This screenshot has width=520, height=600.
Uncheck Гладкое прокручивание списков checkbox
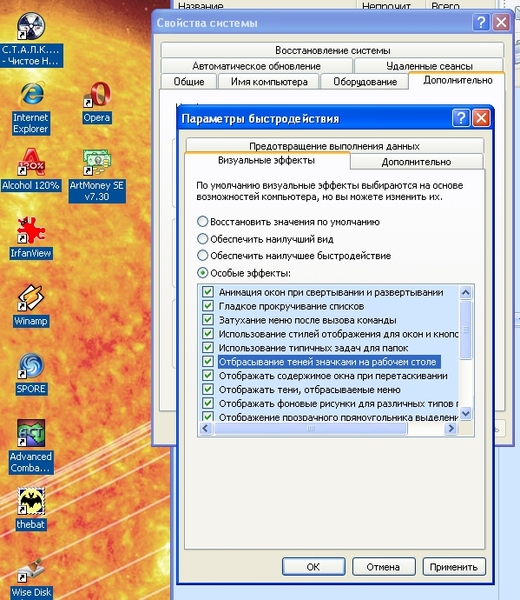(208, 306)
